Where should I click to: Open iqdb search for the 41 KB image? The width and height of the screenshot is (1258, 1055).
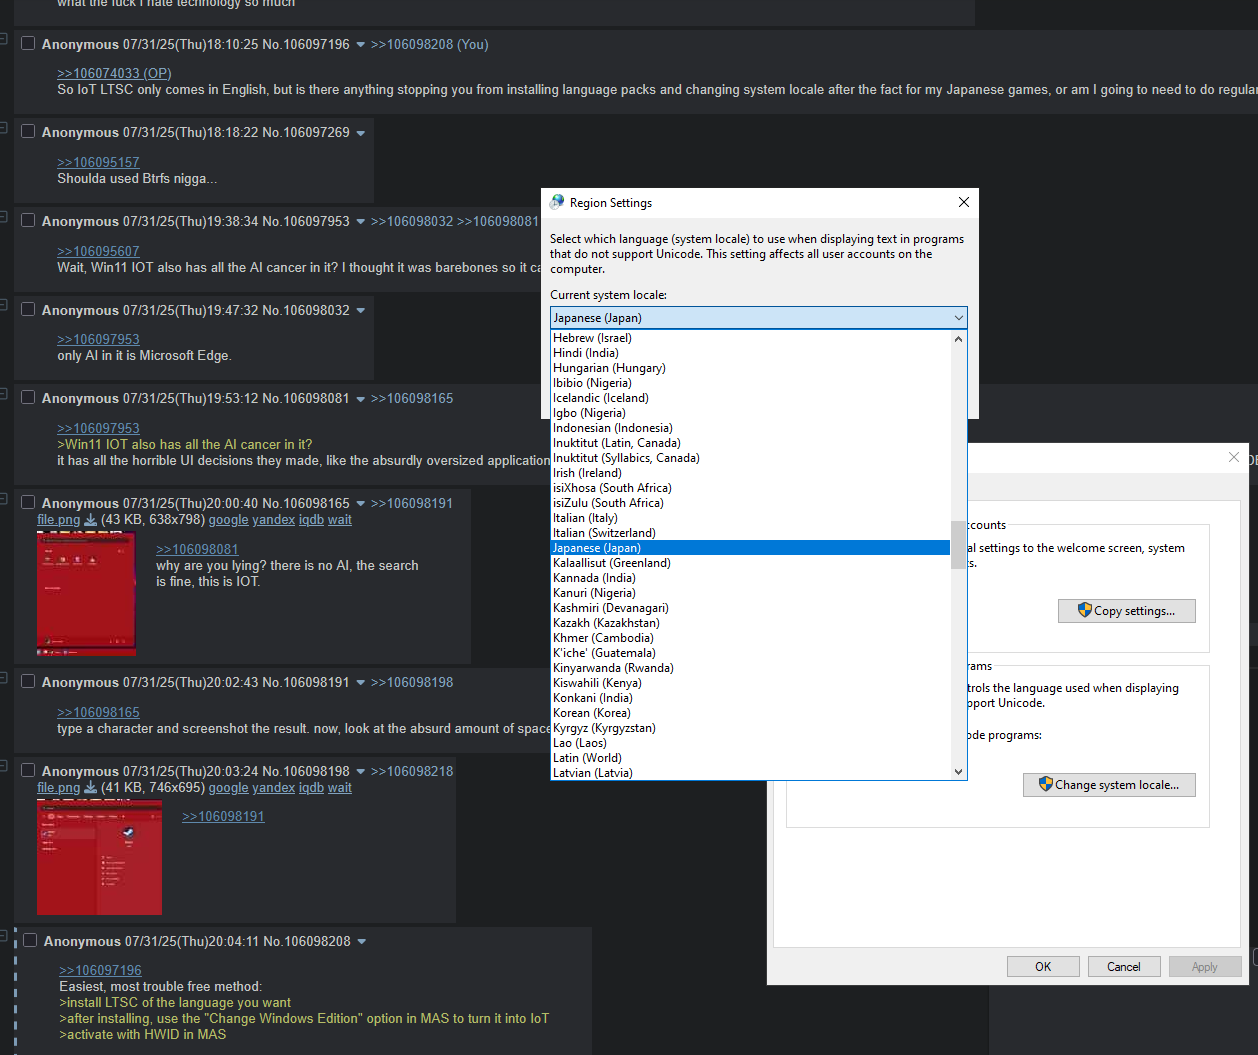point(311,788)
